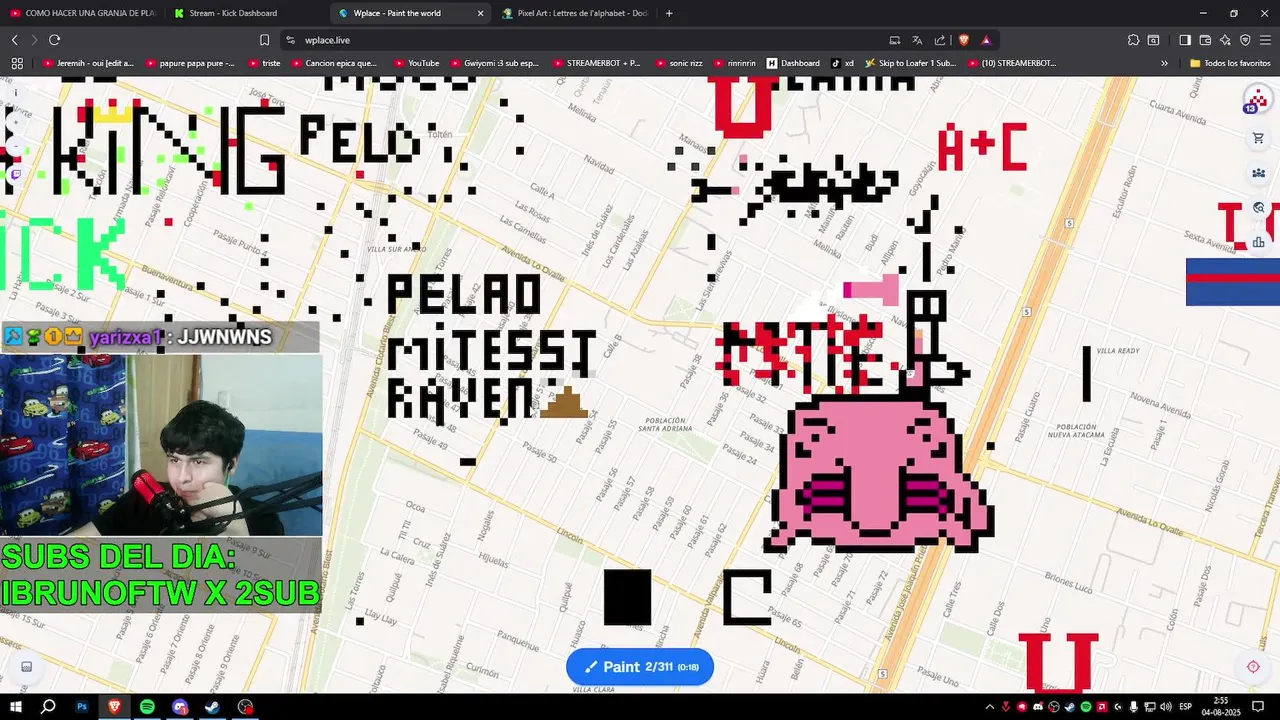Show hidden bookmarks with the double chevron

click(1164, 63)
